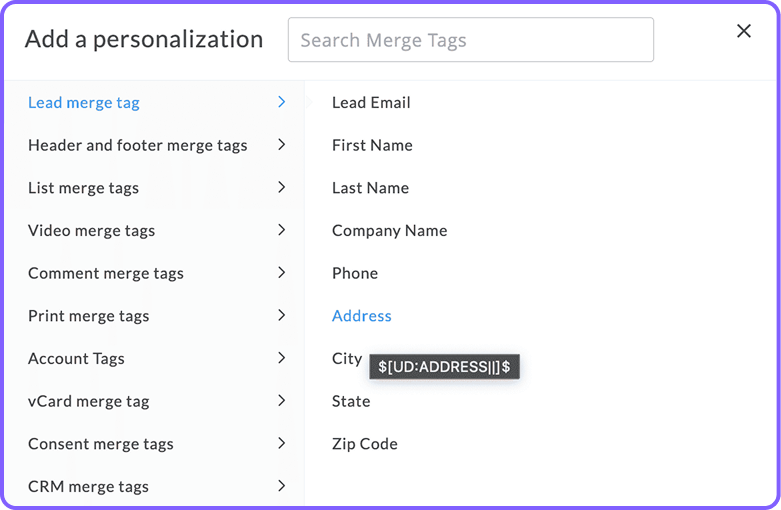Screen dimensions: 781x510
Task: Insert the First Name merge tag
Action: point(372,145)
